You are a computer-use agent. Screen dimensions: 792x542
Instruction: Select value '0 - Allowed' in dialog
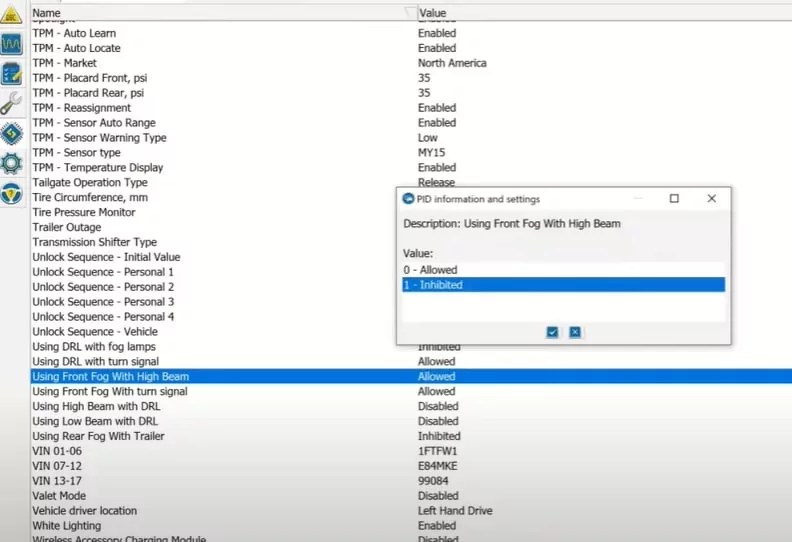coord(564,270)
